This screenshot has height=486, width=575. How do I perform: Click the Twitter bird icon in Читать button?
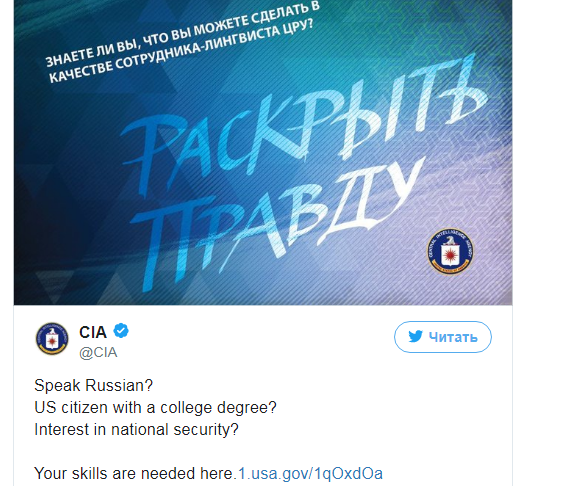click(x=415, y=336)
